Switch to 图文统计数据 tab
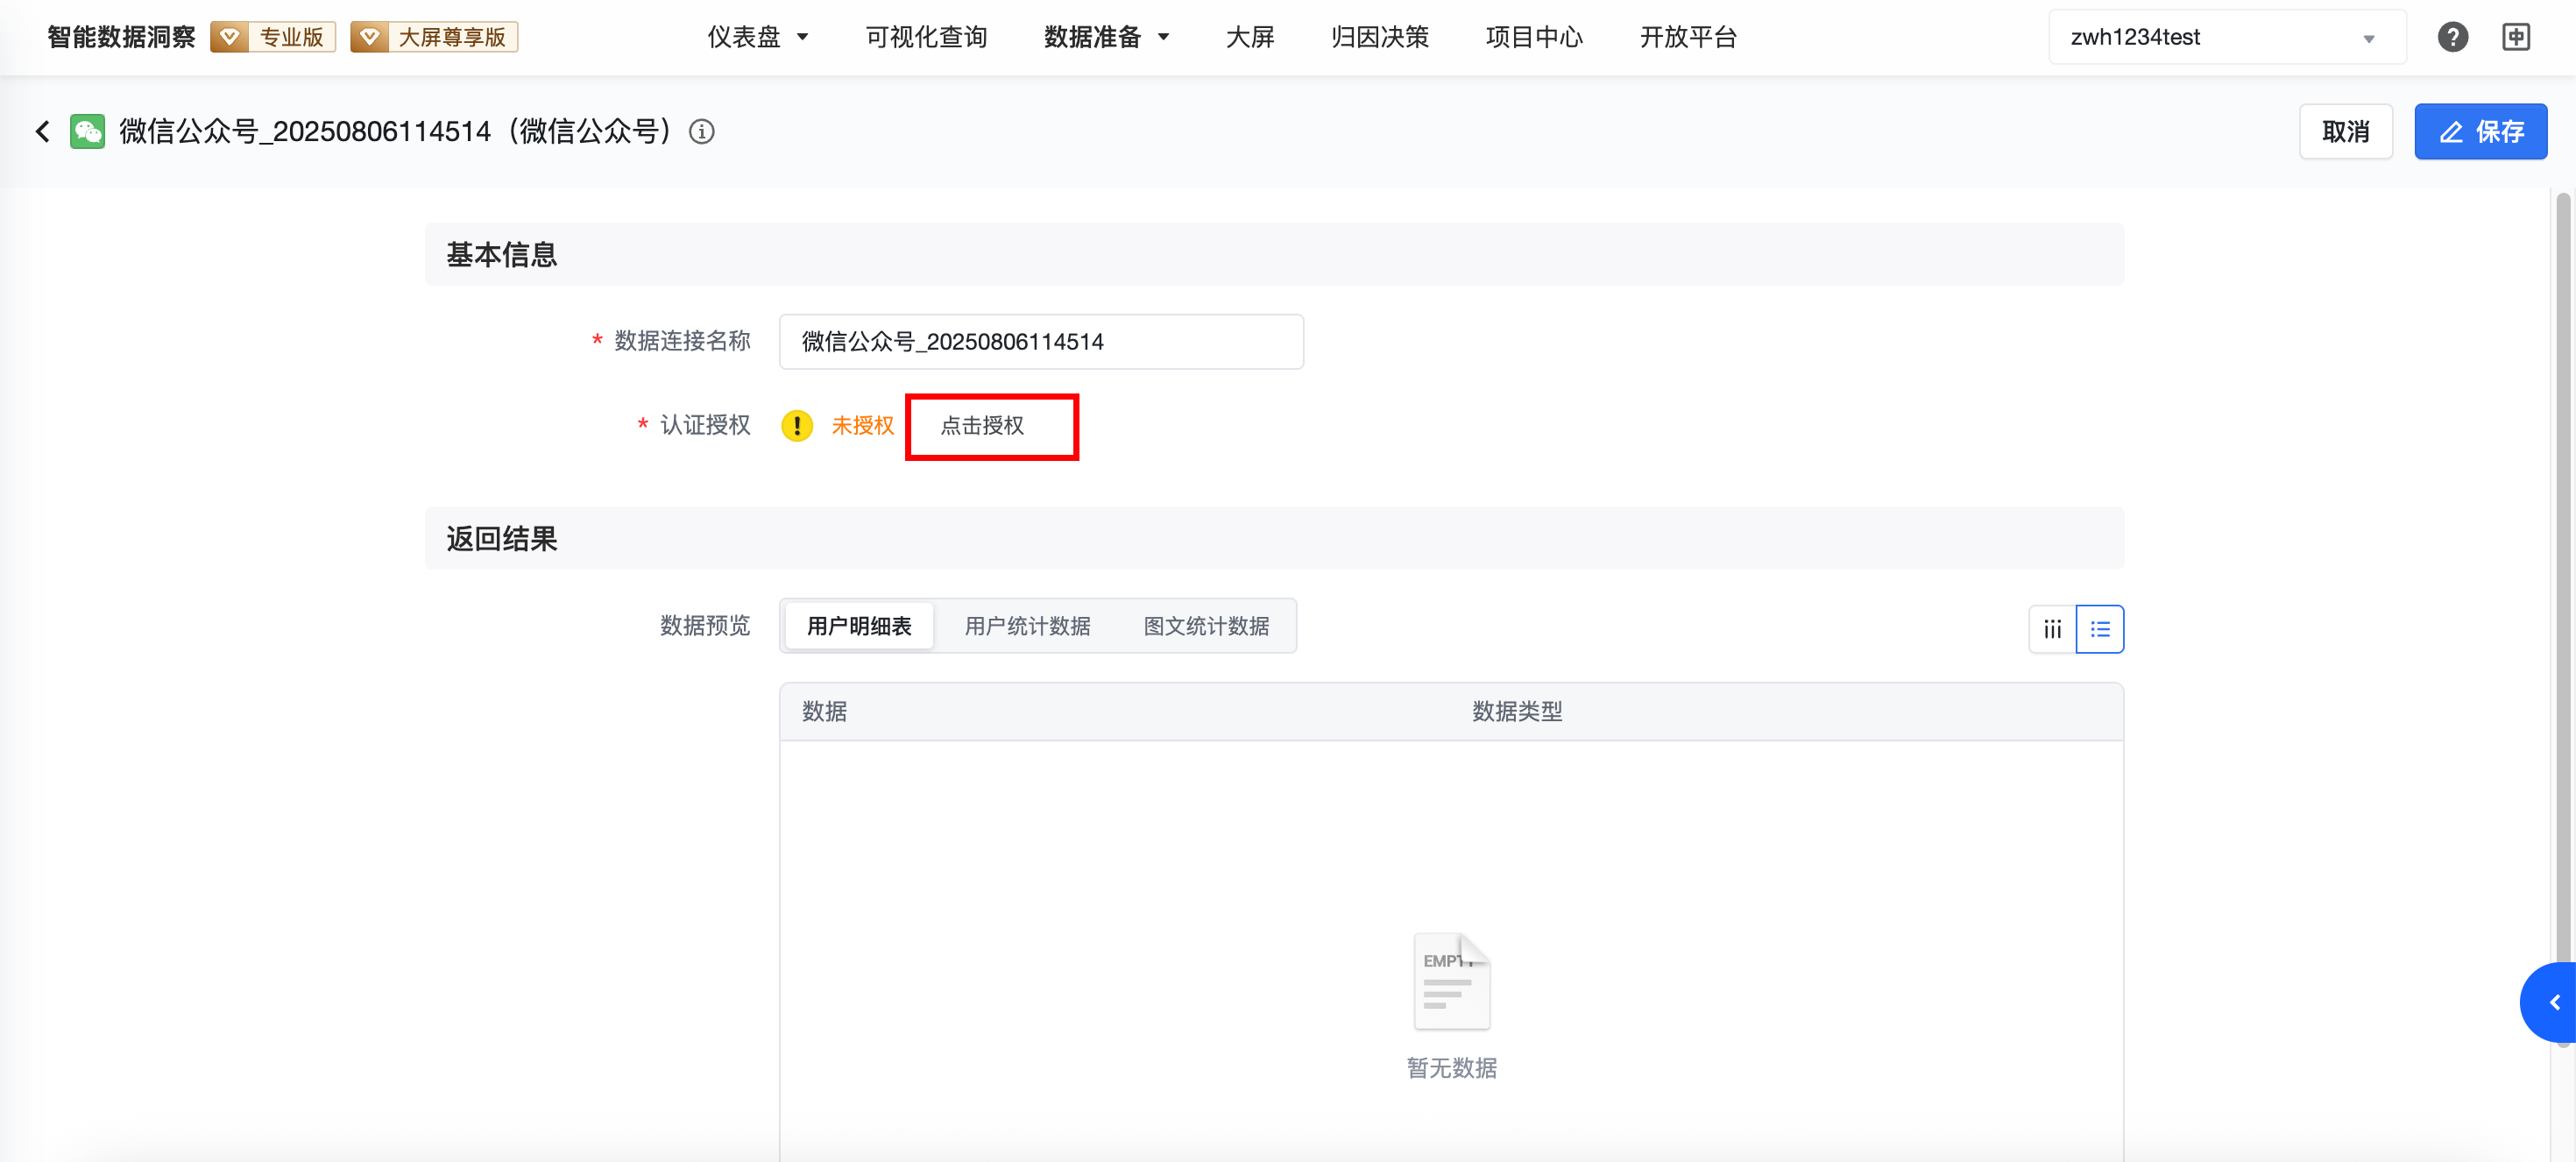 (x=1206, y=626)
